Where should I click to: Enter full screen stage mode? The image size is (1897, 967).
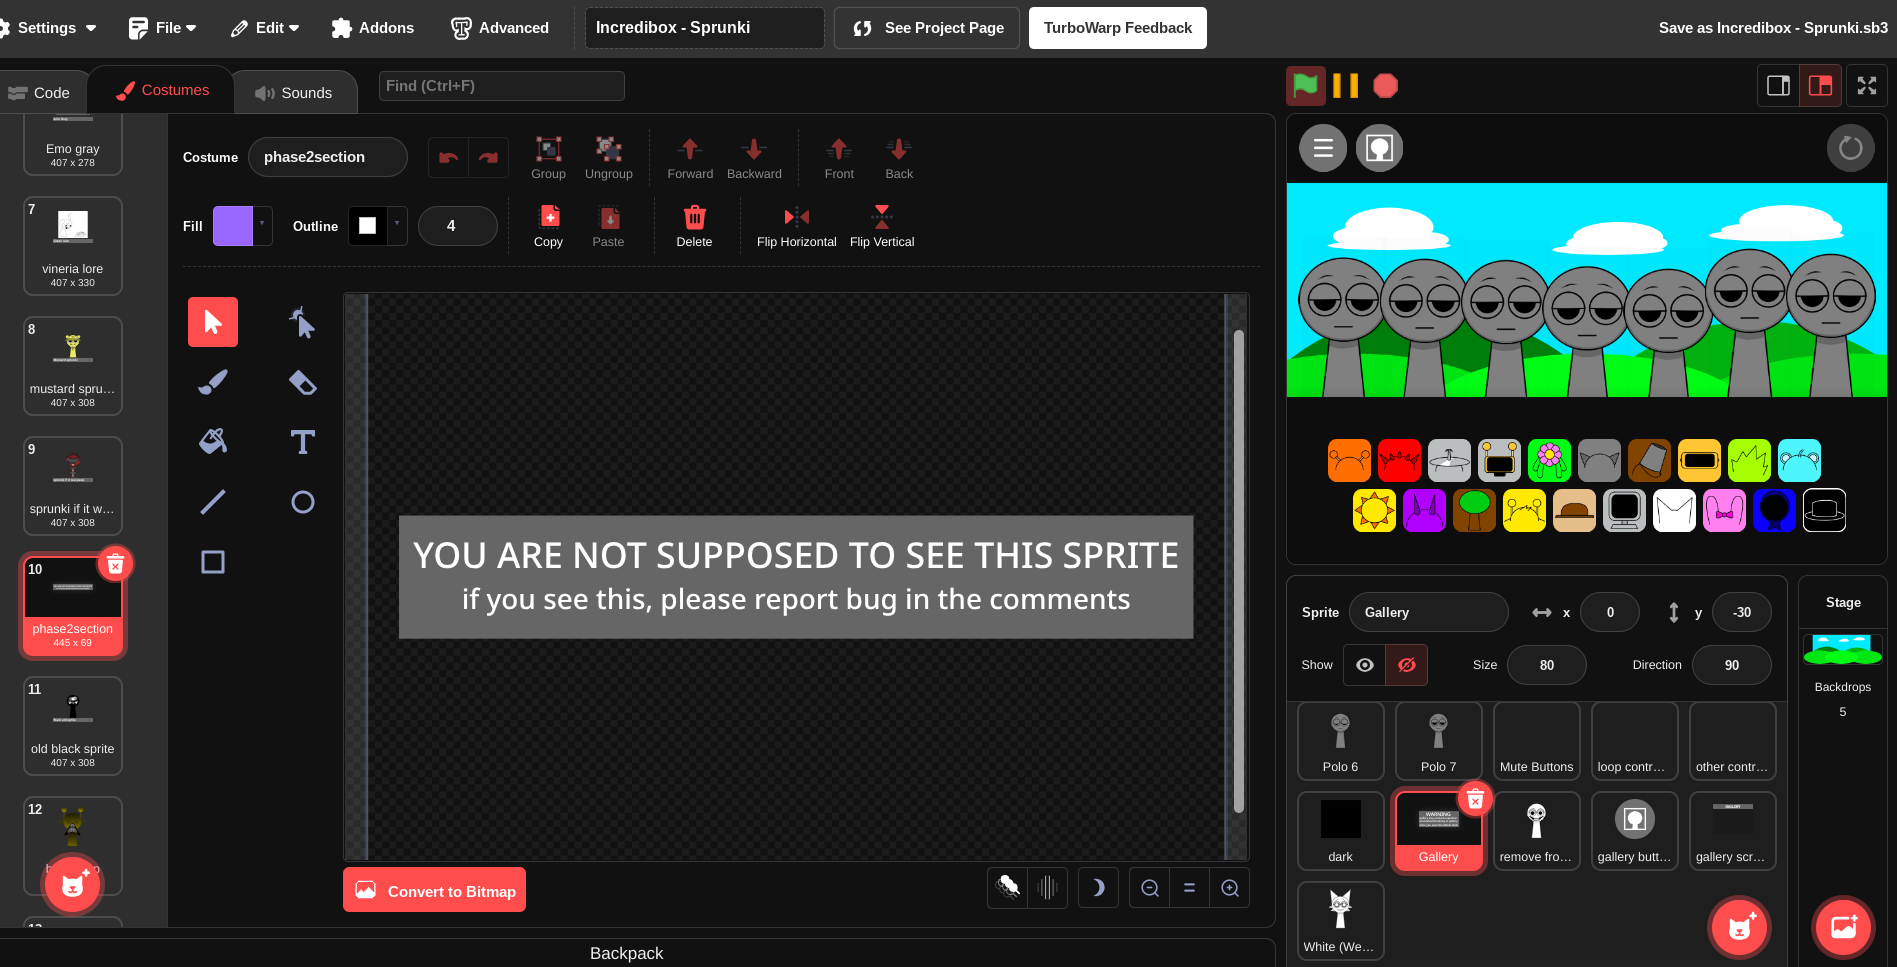click(1867, 86)
